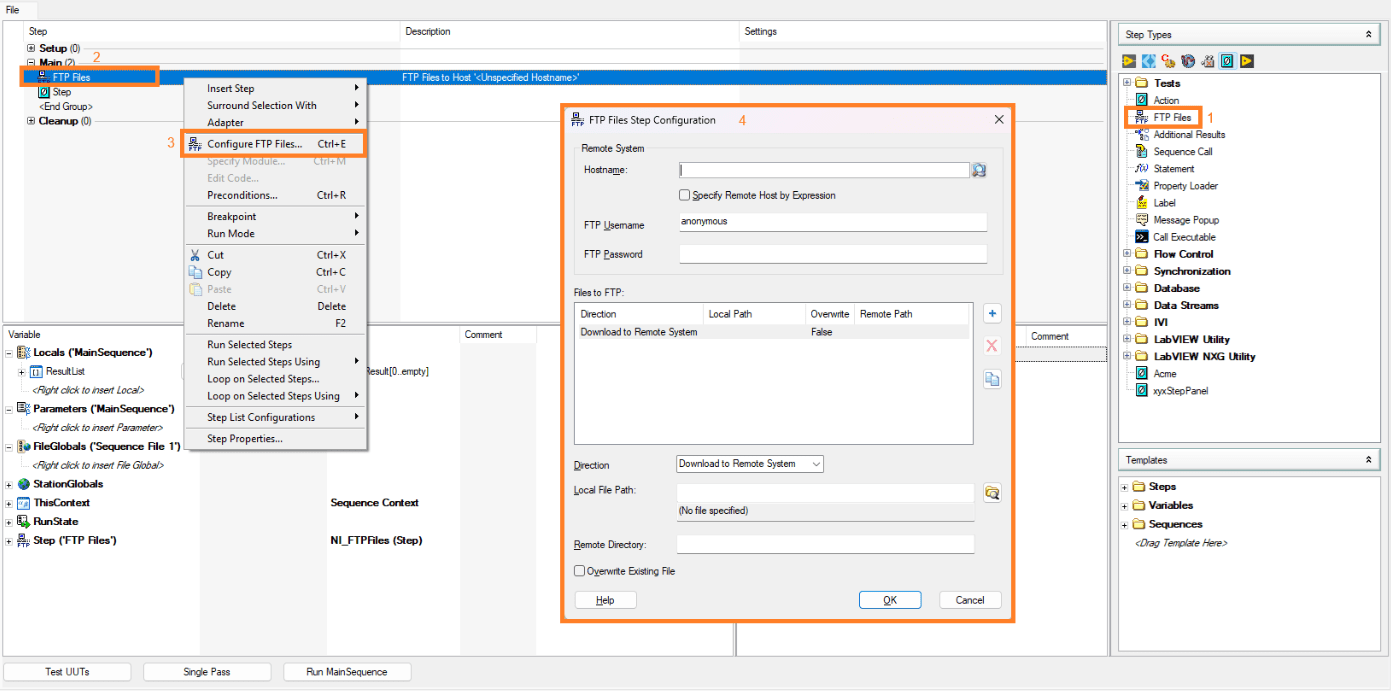
Task: Open the Direction dropdown
Action: pos(750,464)
